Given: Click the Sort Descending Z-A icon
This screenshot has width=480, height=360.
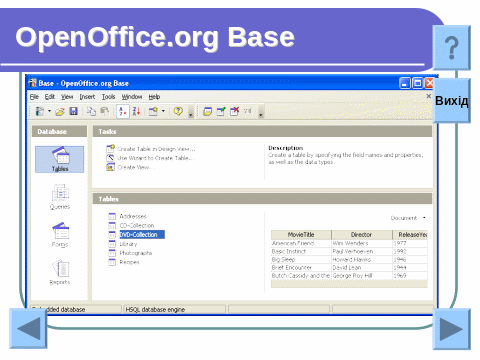Looking at the screenshot, I should [x=136, y=111].
